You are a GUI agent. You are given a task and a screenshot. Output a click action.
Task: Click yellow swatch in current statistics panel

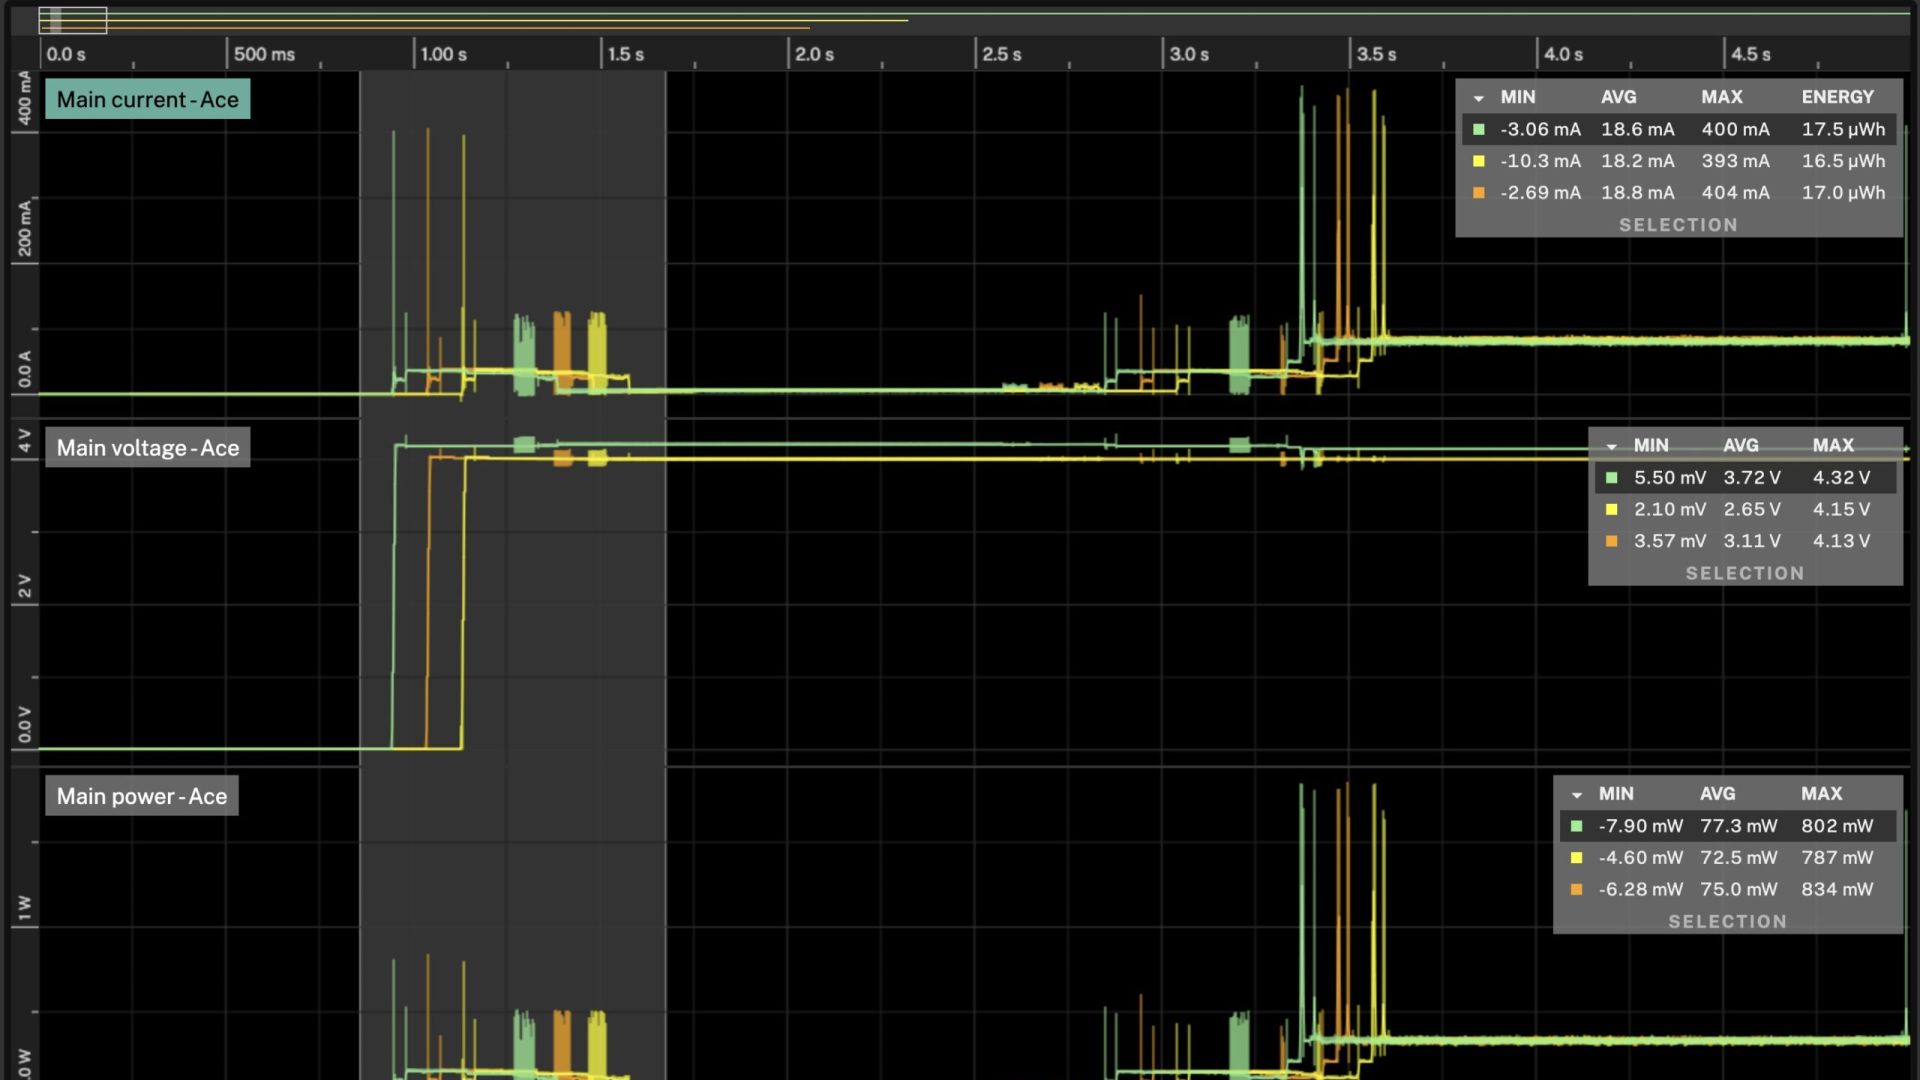pos(1478,161)
